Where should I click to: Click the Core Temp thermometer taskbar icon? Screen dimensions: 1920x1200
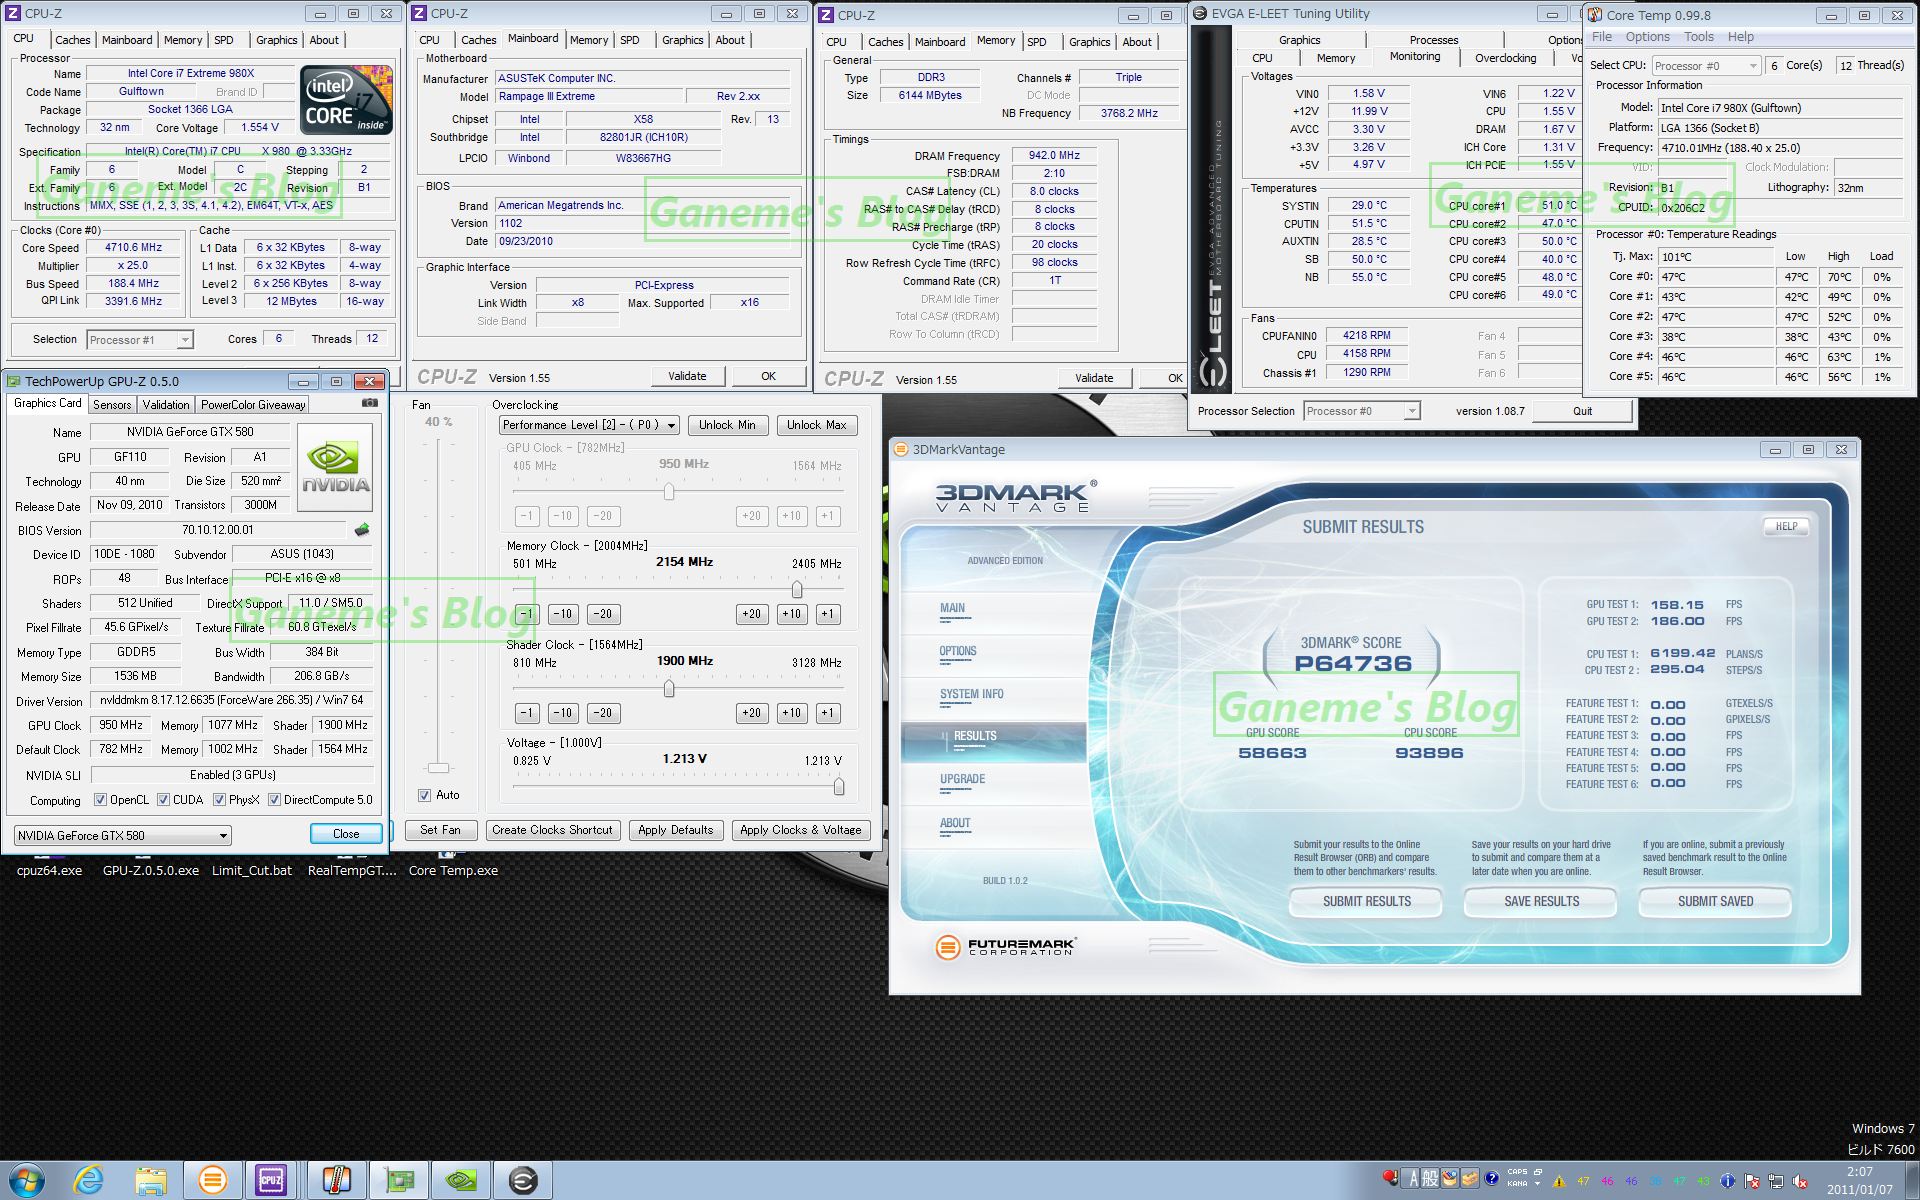[336, 1180]
